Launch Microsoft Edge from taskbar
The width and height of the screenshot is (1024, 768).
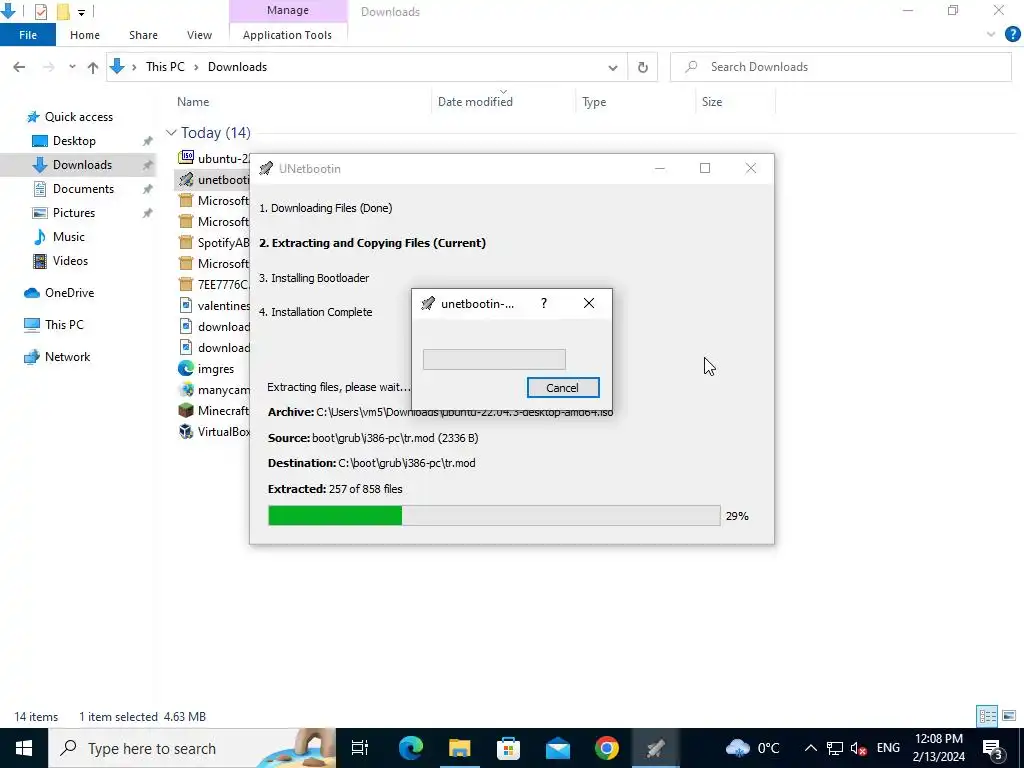411,748
